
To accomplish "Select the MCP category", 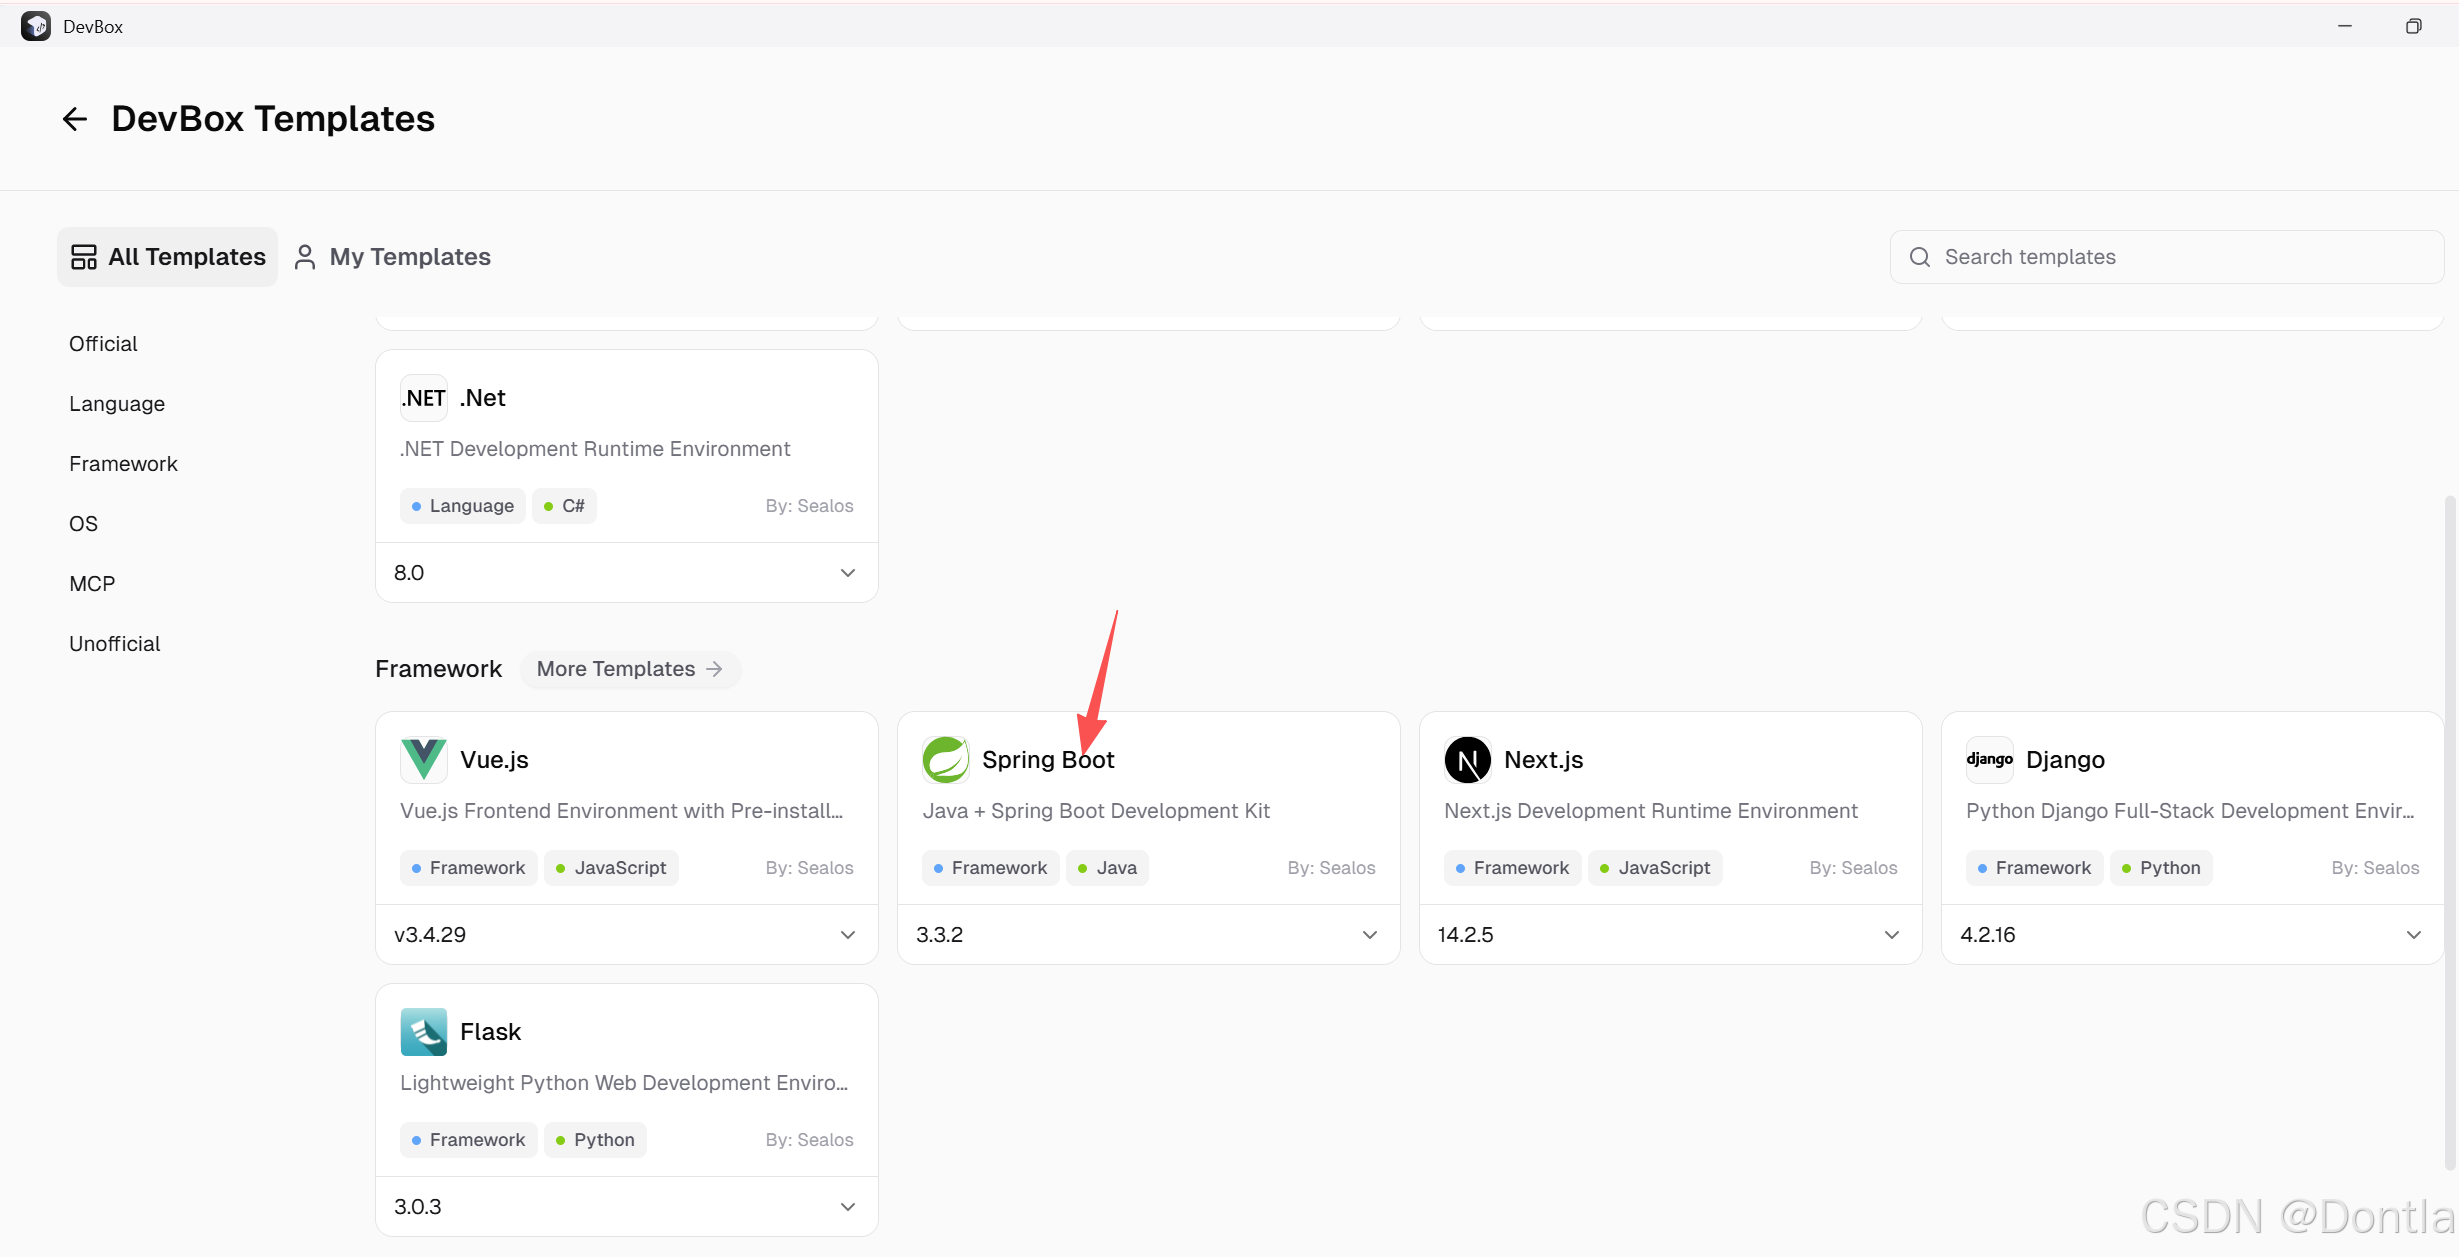I will pos(92,584).
